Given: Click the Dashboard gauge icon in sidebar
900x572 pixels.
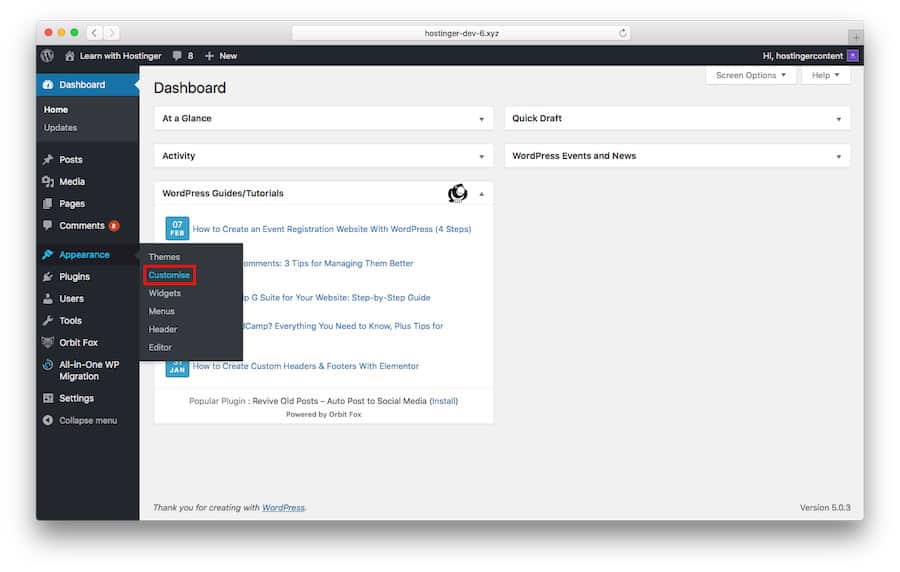Looking at the screenshot, I should 48,84.
